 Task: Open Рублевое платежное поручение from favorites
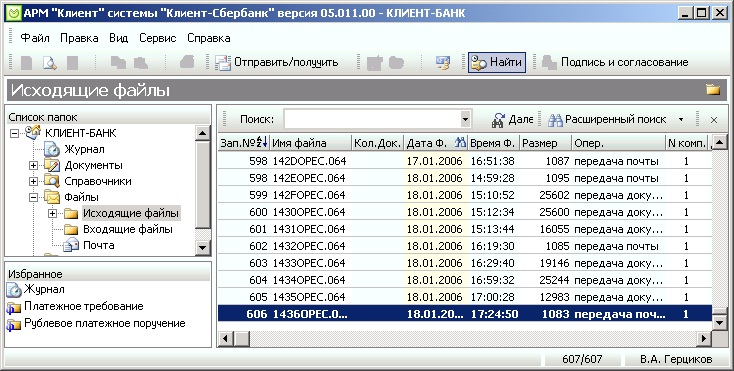(105, 323)
